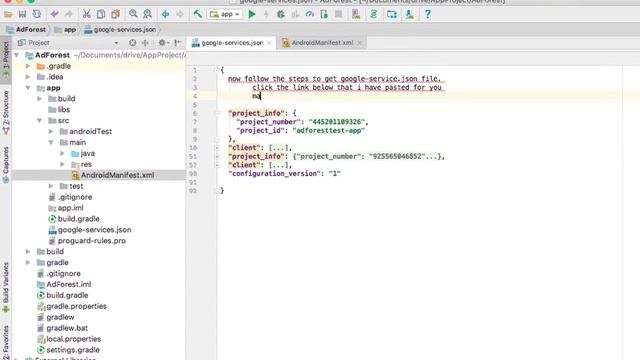
Task: Click the "configuration_version" line in editor
Action: (284, 173)
